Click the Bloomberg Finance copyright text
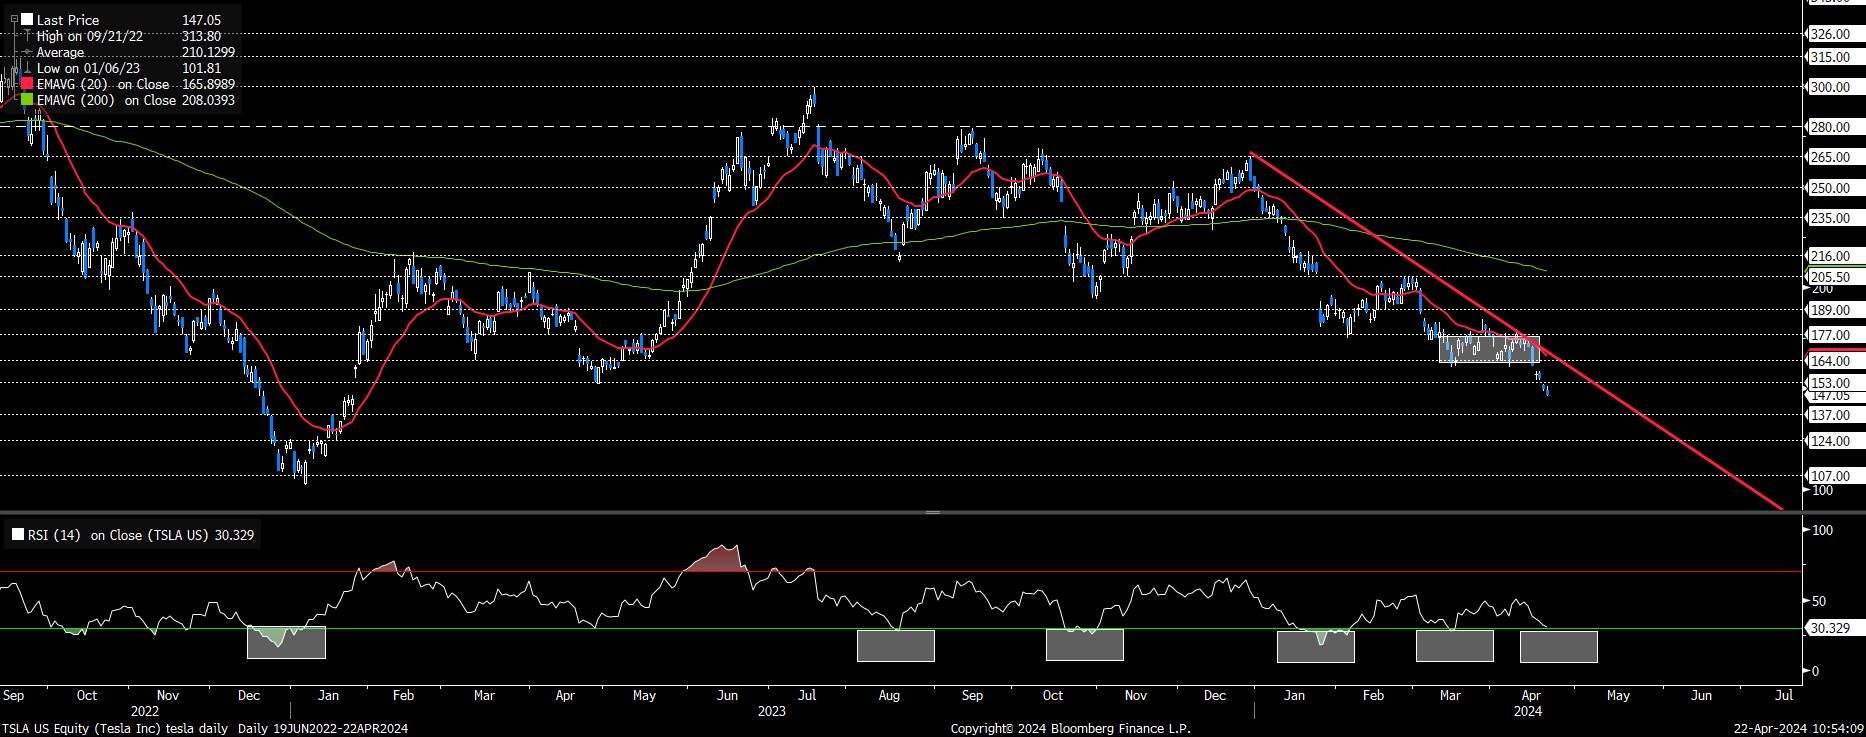Screen dimensions: 1866x737 (x=1070, y=729)
